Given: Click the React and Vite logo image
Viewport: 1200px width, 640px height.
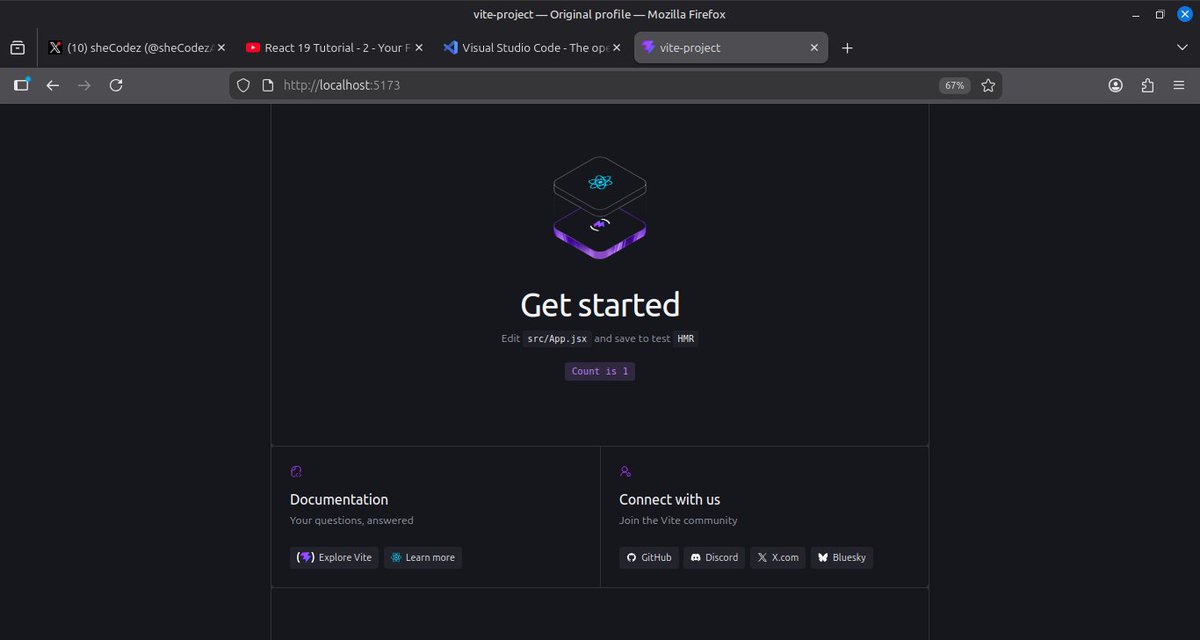Looking at the screenshot, I should coord(600,207).
